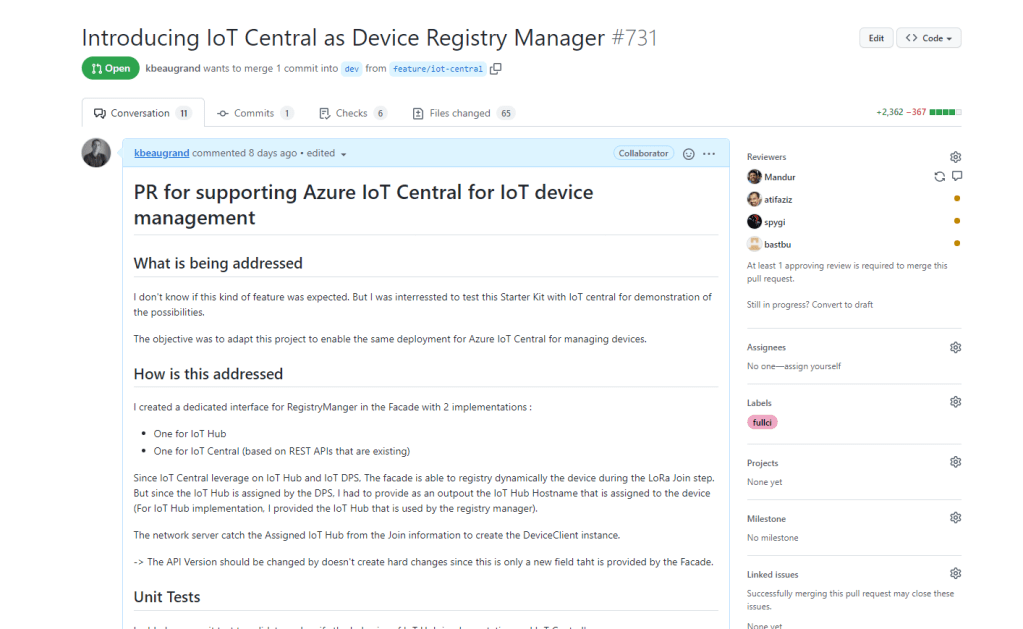Screen dimensions: 1023x629
Task: Click the Labels gear icon
Action: 955,402
